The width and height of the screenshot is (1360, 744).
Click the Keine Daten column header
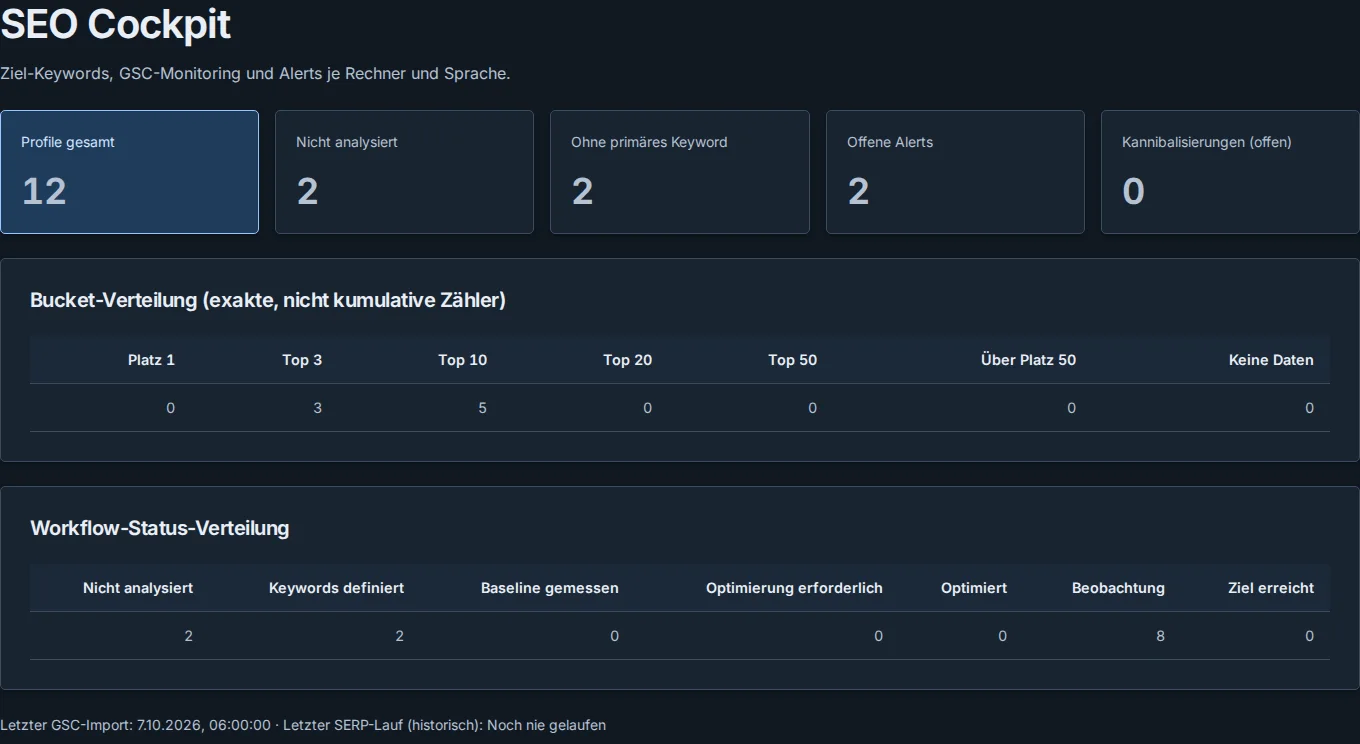(1271, 360)
